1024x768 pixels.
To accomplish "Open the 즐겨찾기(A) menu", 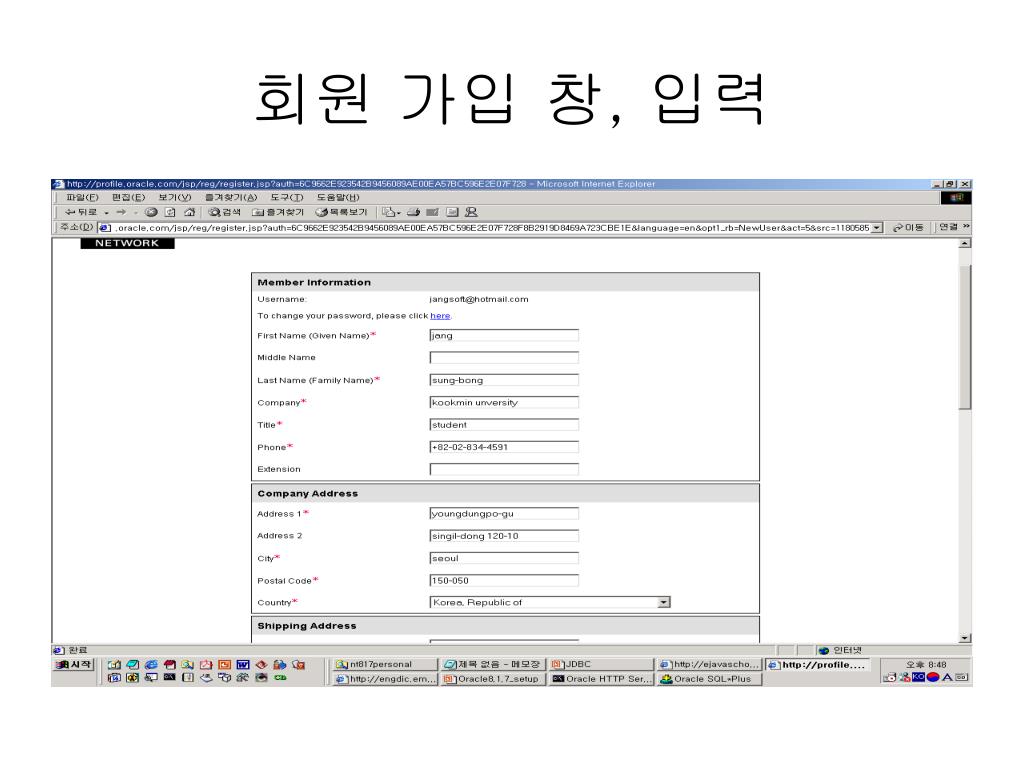I will tap(231, 197).
